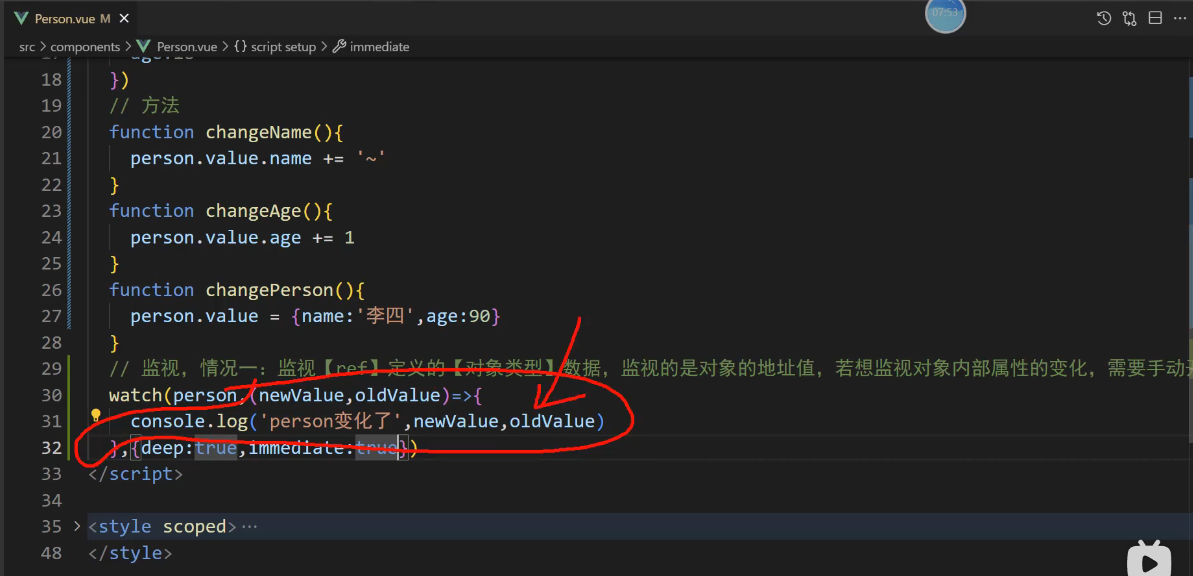
Task: Open changes compare icon in editor toolbar
Action: coord(1129,18)
